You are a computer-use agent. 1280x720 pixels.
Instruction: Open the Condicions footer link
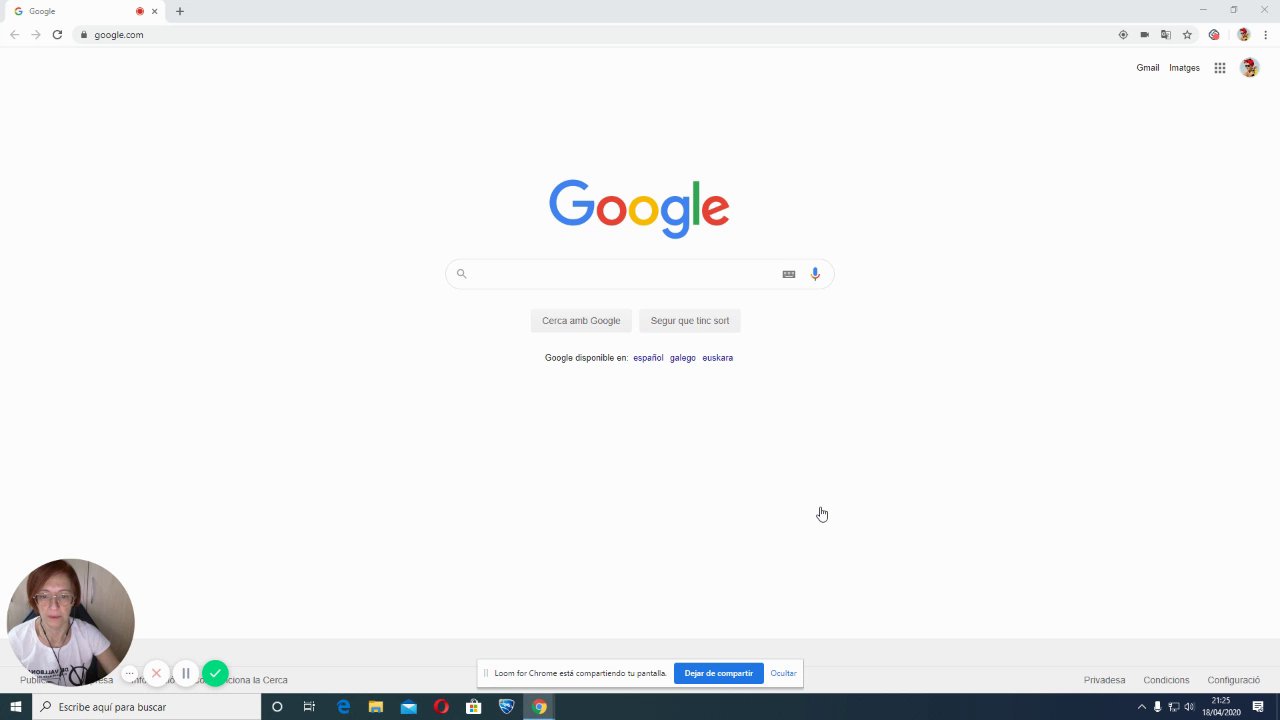(x=1166, y=680)
